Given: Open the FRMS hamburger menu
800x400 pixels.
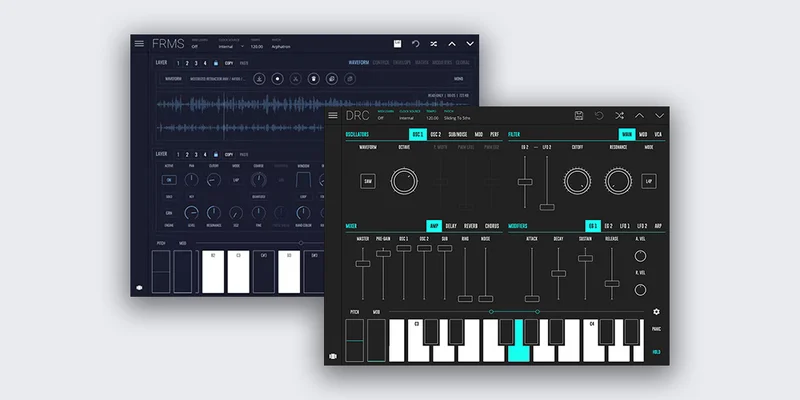Looking at the screenshot, I should (139, 43).
